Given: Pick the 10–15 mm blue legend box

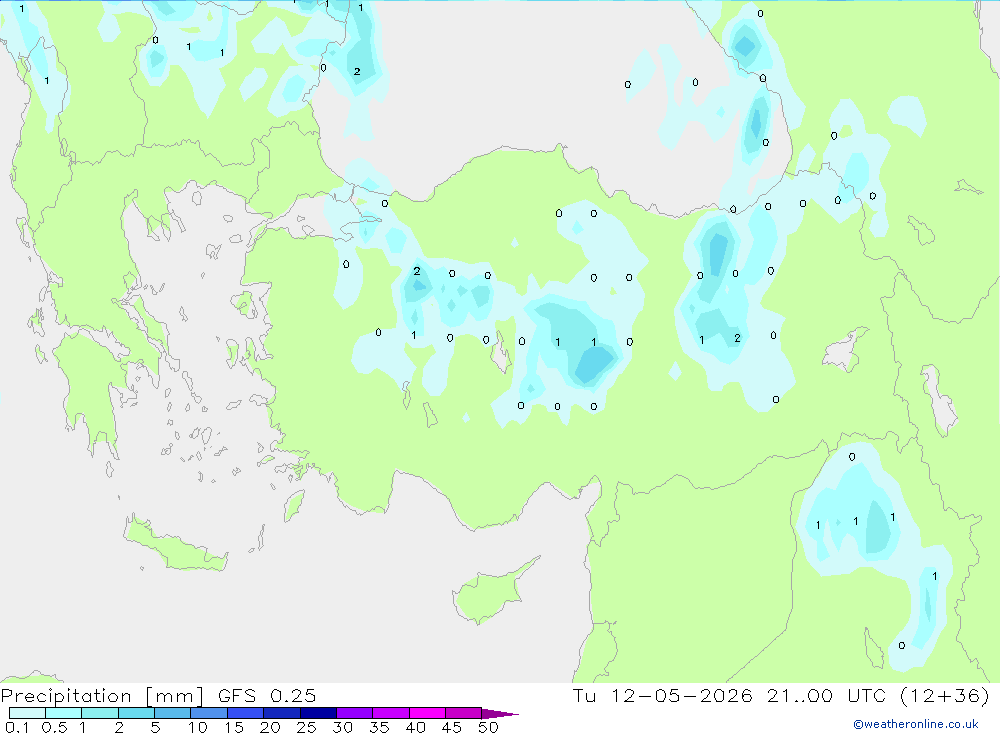Looking at the screenshot, I should 209,713.
